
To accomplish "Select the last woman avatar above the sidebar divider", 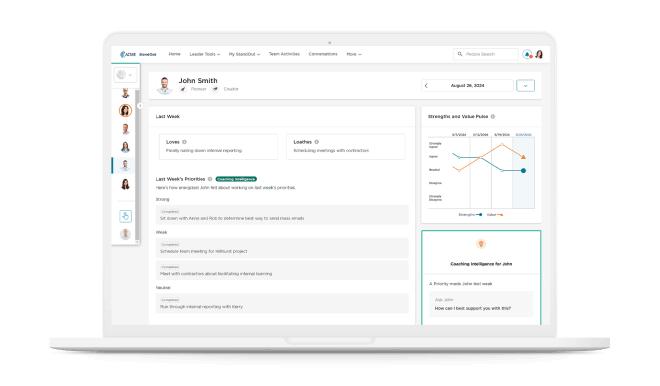I will click(125, 184).
